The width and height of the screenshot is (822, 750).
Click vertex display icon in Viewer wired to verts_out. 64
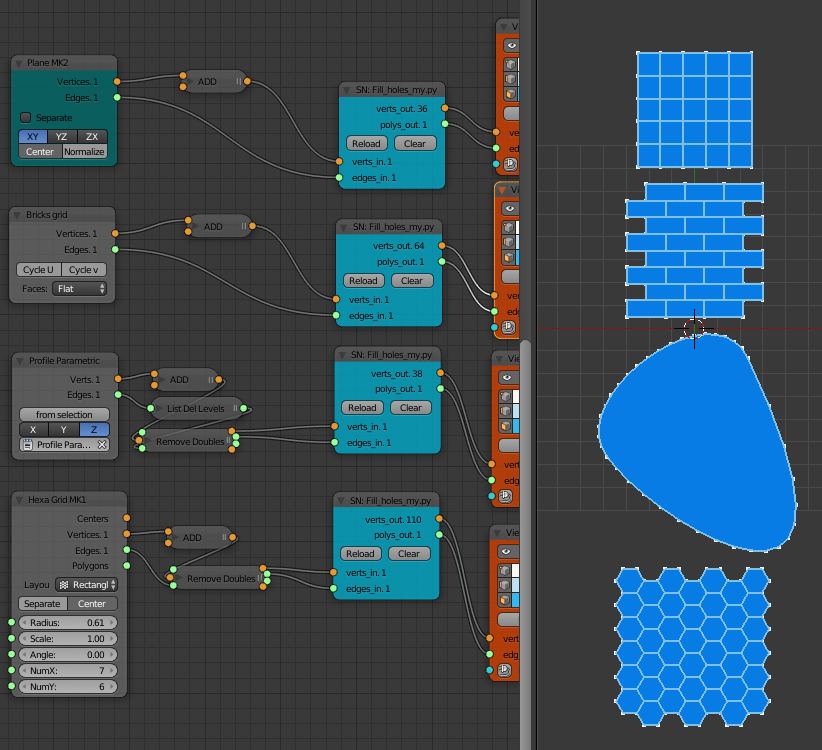click(508, 227)
